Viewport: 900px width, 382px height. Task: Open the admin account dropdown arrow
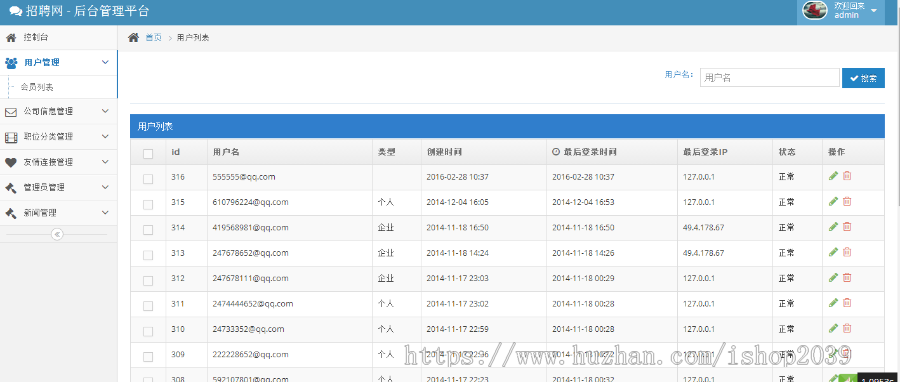click(x=874, y=10)
